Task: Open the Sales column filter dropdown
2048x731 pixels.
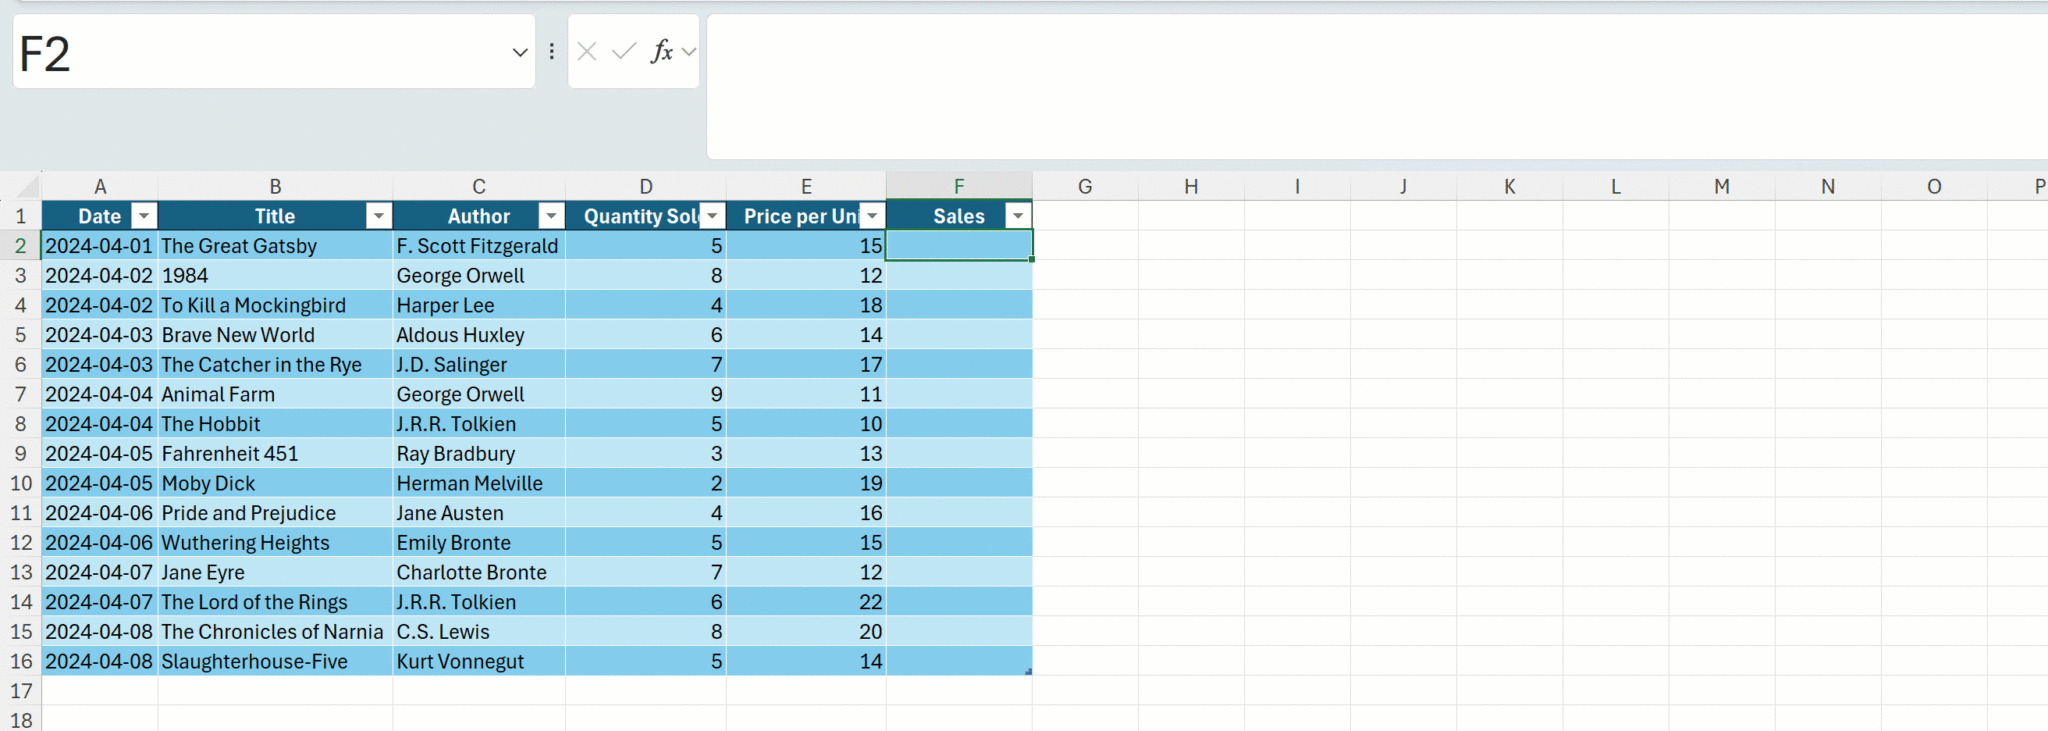Action: point(1018,216)
